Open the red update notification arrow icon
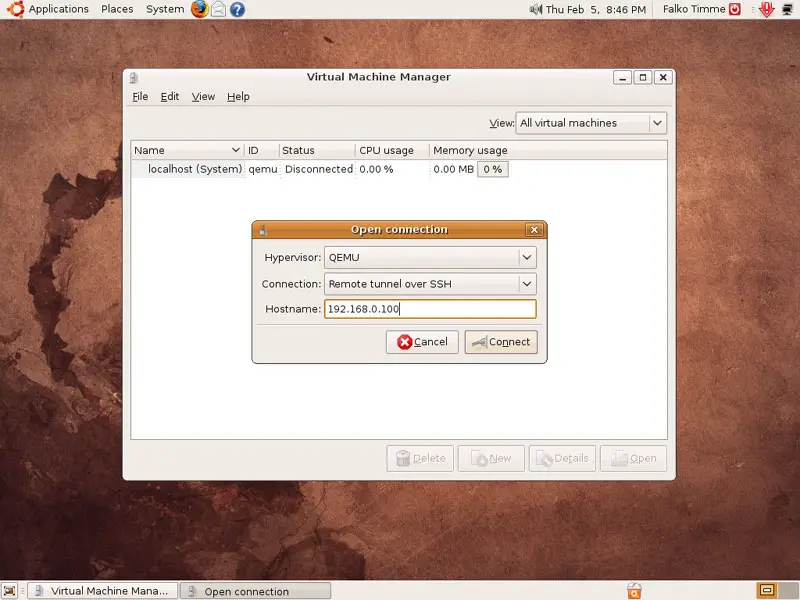Image resolution: width=800 pixels, height=600 pixels. click(766, 9)
